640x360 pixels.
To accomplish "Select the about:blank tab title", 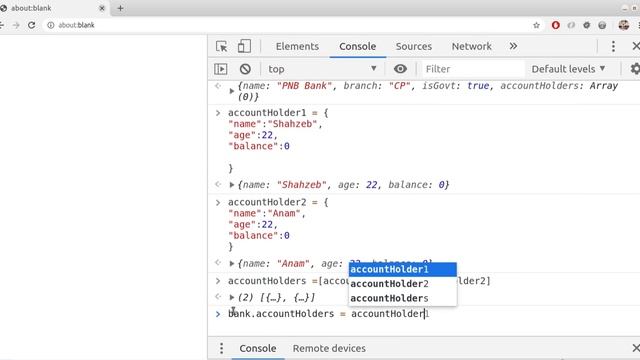I will point(31,8).
